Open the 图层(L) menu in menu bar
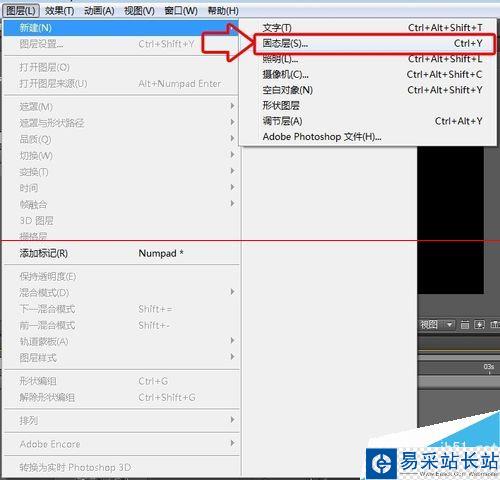 coord(21,11)
